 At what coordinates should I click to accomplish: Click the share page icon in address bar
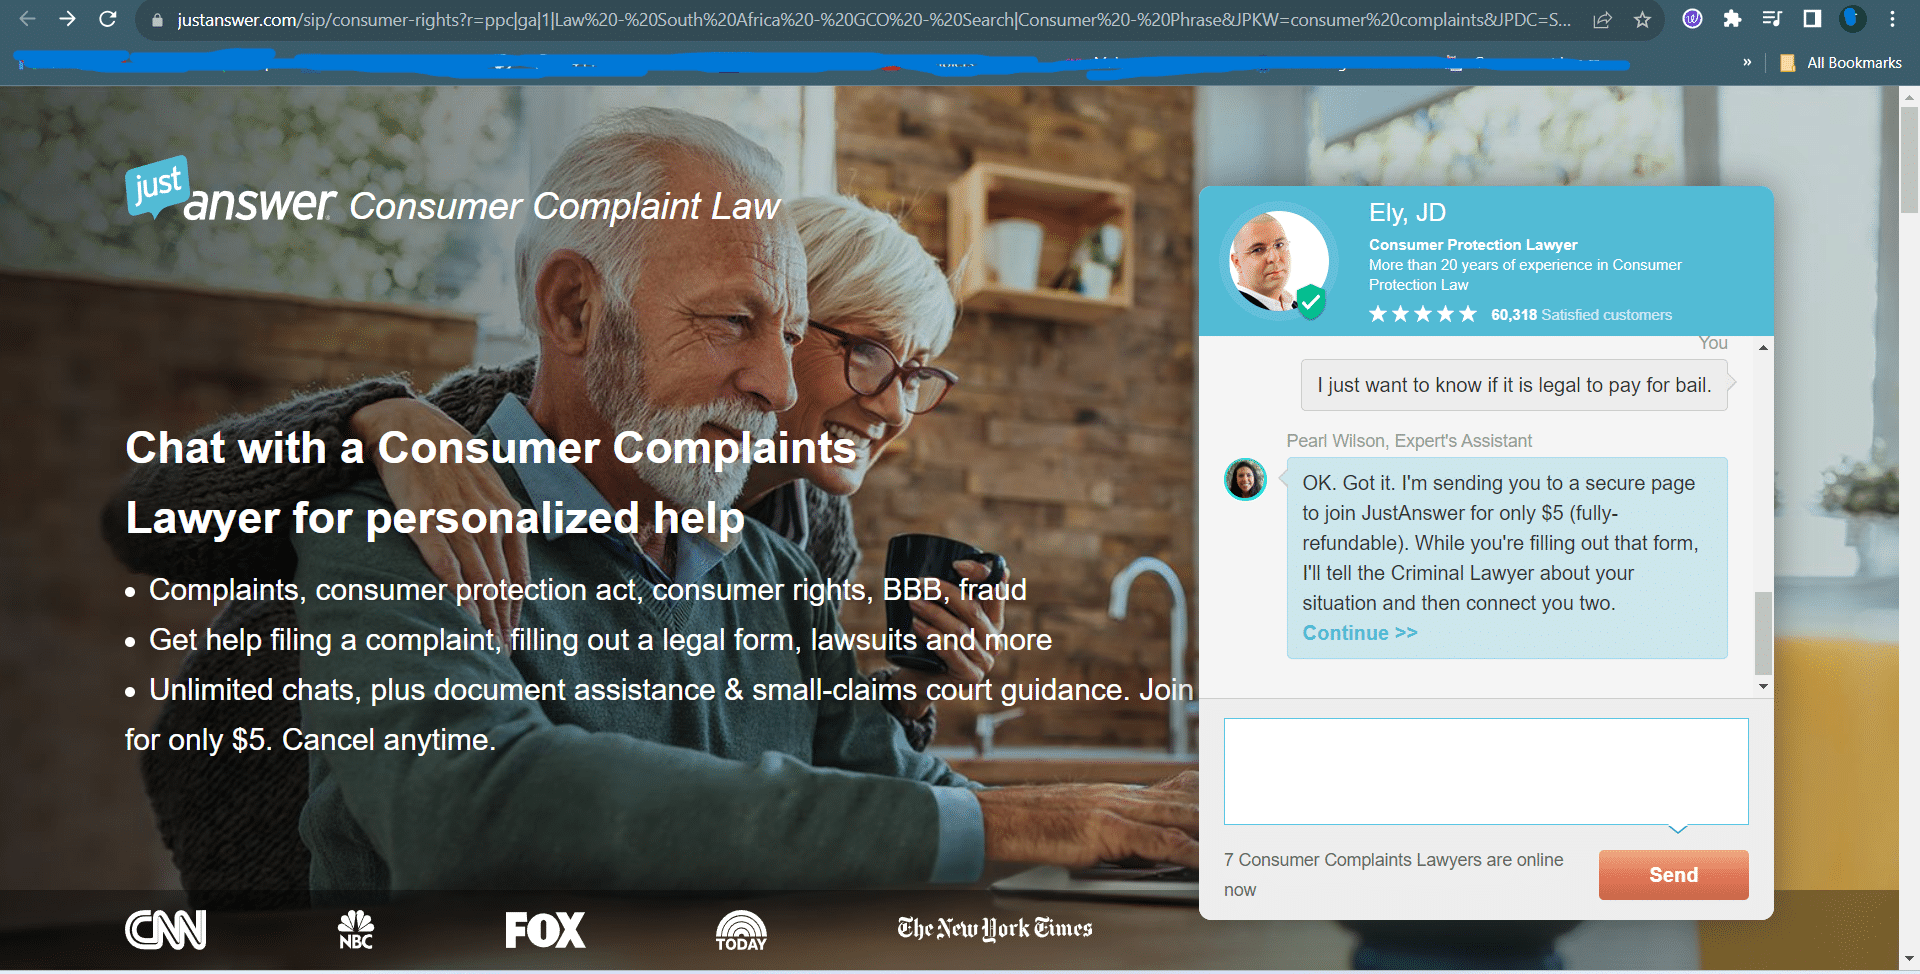(x=1602, y=20)
